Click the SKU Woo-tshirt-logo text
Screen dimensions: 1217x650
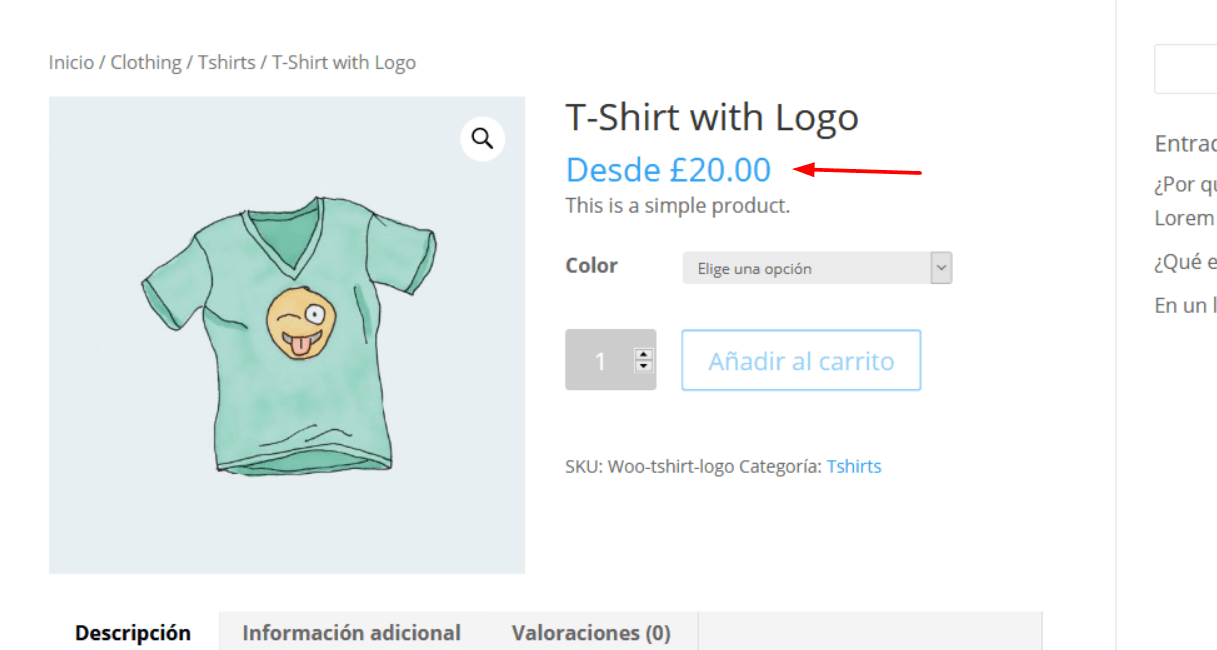(x=650, y=466)
